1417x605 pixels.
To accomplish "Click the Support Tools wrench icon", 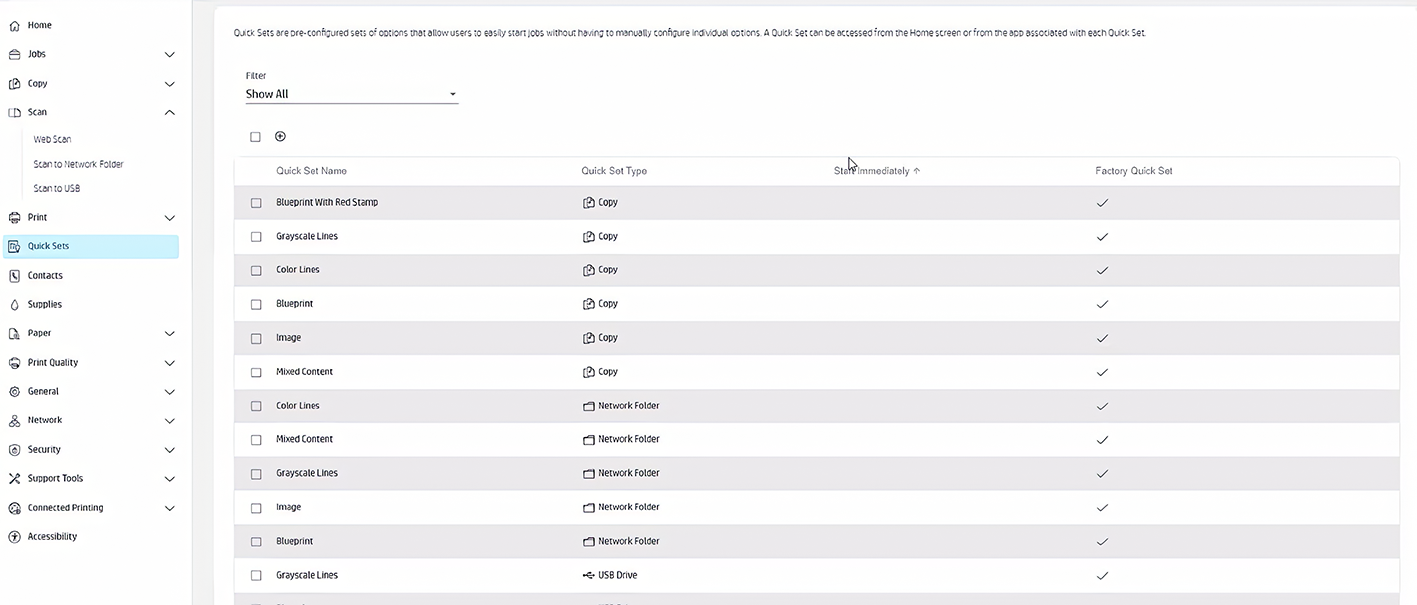I will coord(14,478).
